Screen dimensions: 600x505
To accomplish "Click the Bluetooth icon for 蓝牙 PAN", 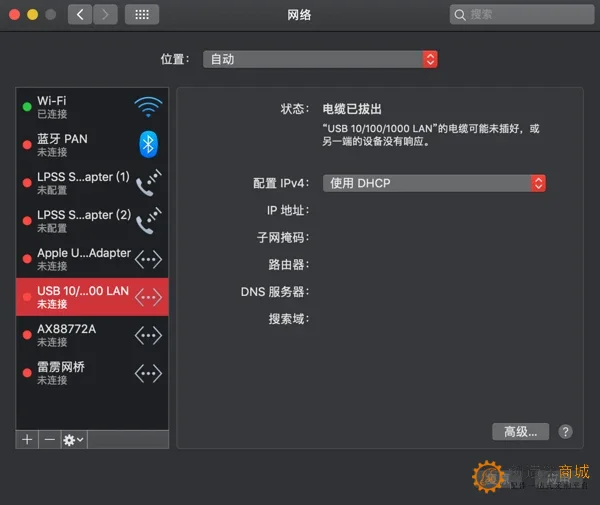I will (148, 145).
